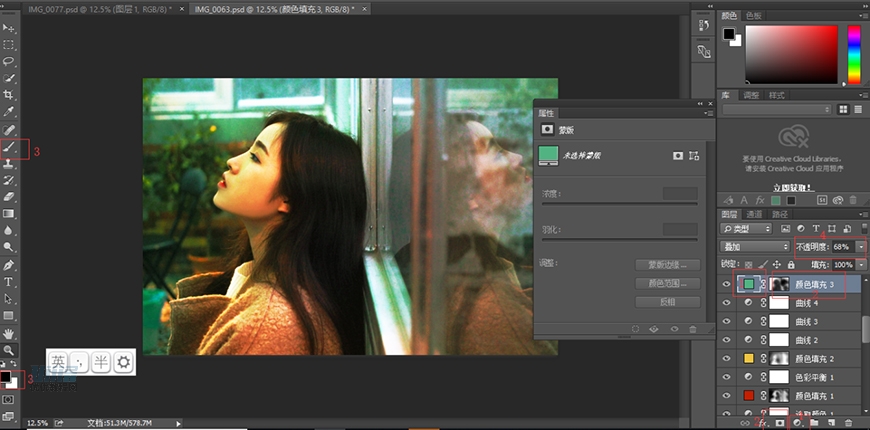This screenshot has height=430, width=870.
Task: Hide the 颜色填充 3 layer
Action: tap(727, 284)
